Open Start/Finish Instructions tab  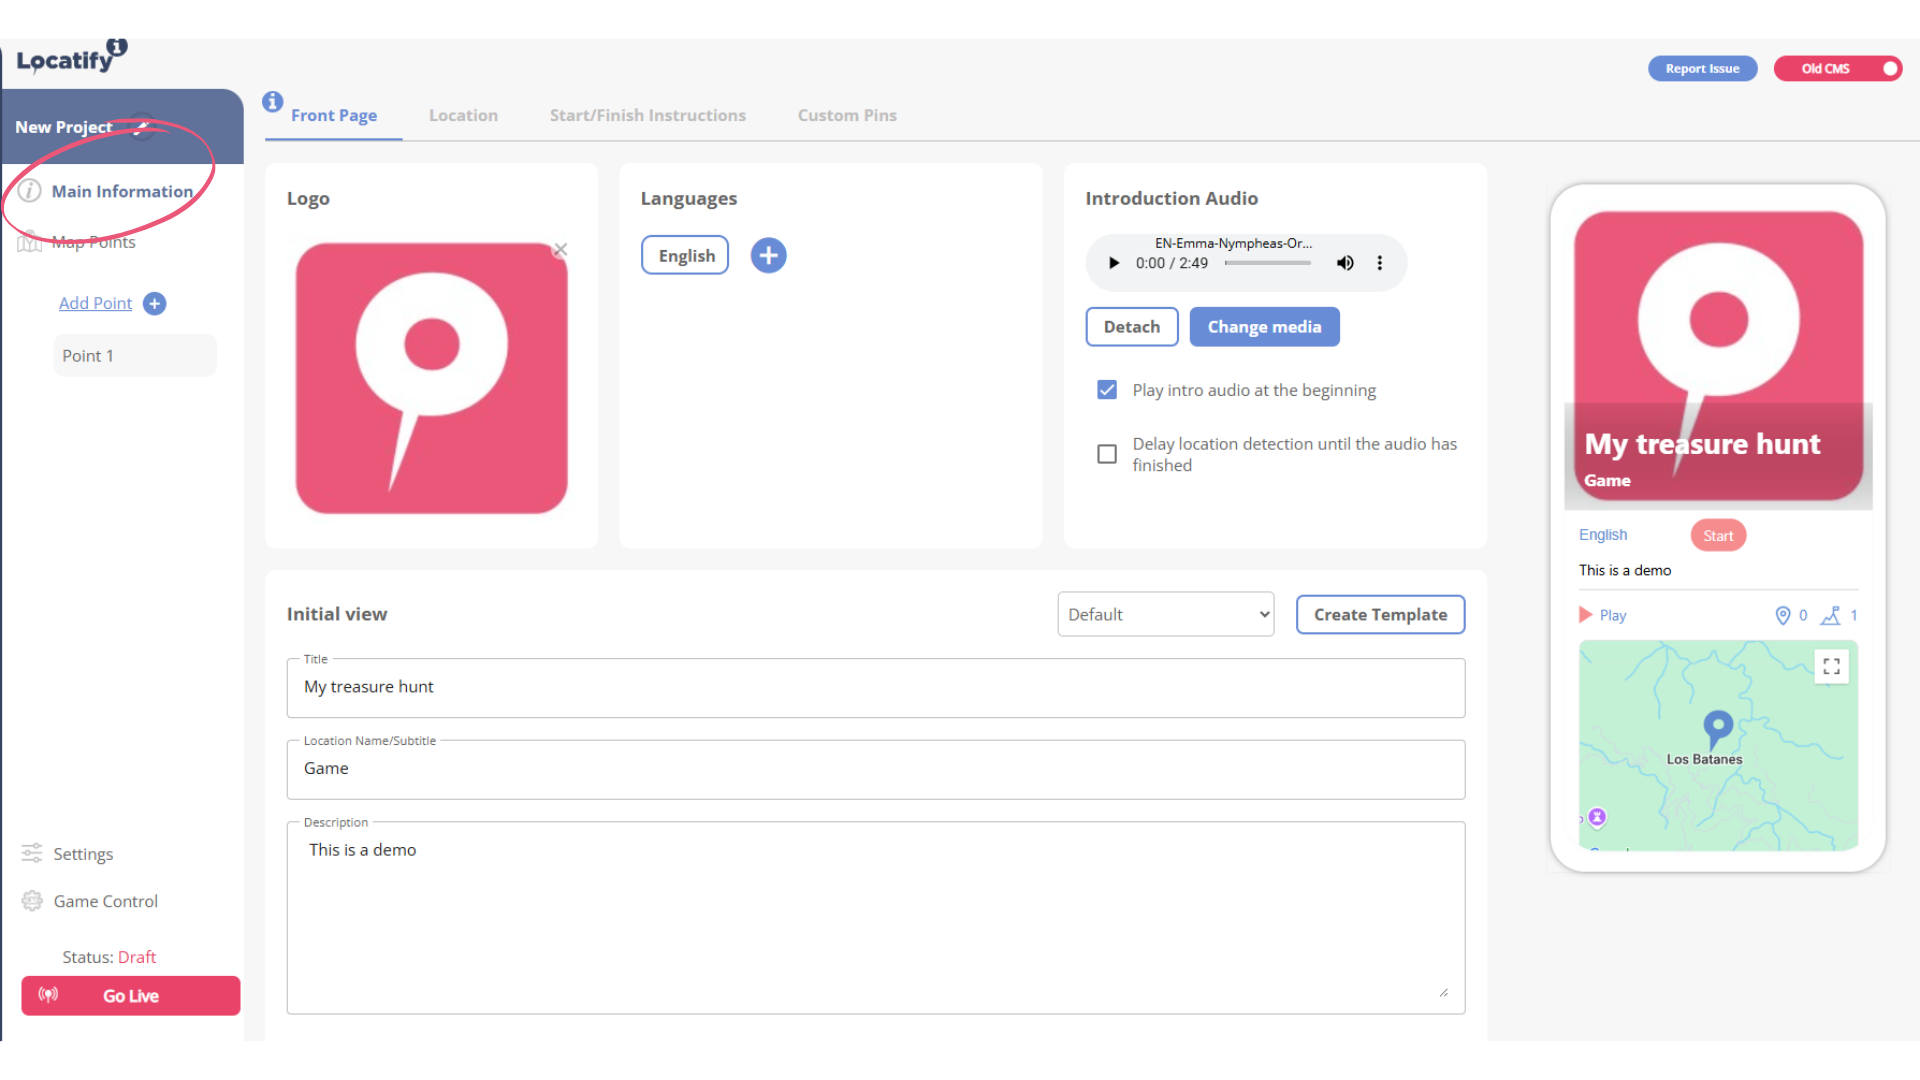648,115
